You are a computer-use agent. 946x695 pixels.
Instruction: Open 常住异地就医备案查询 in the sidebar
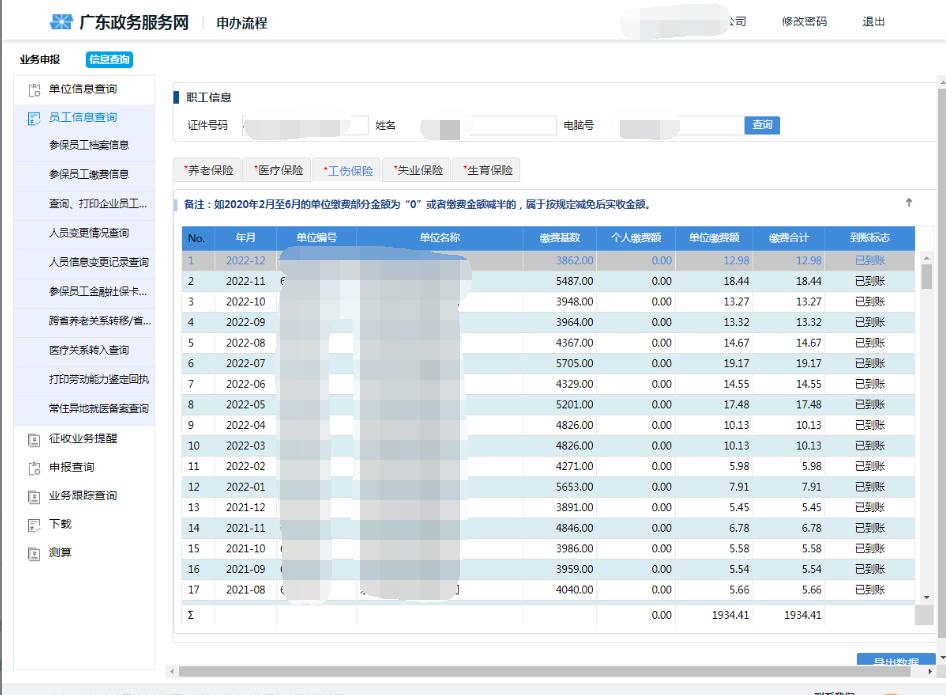click(x=98, y=408)
